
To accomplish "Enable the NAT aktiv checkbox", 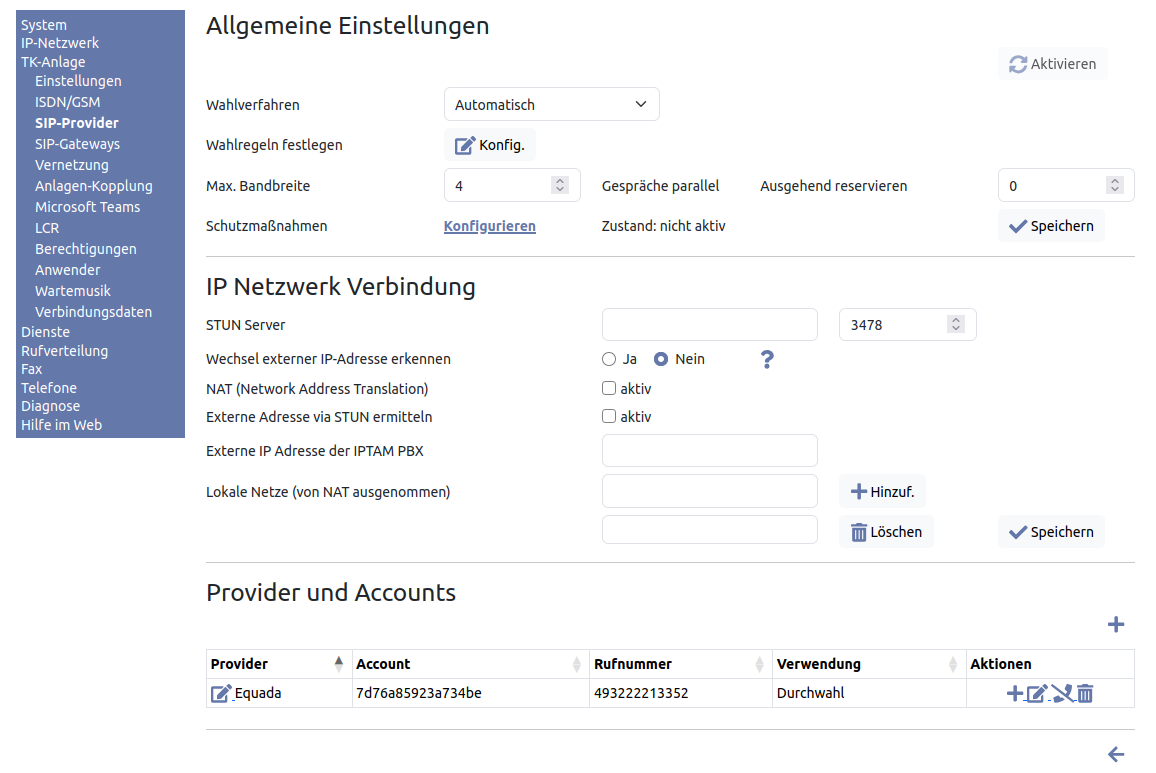I will 609,388.
